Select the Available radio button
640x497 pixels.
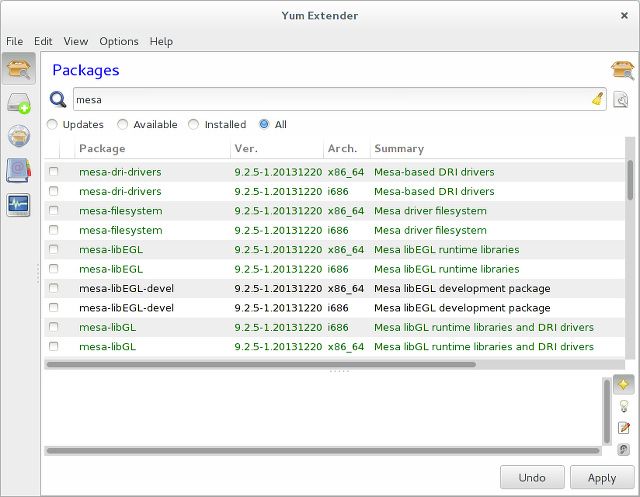123,125
